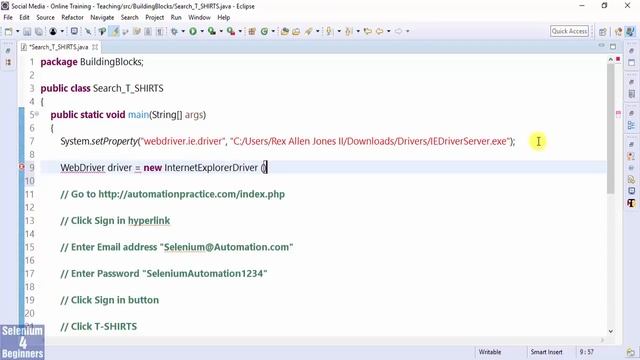
Task: Click the Debug gear toolbar icon
Action: pos(174,31)
